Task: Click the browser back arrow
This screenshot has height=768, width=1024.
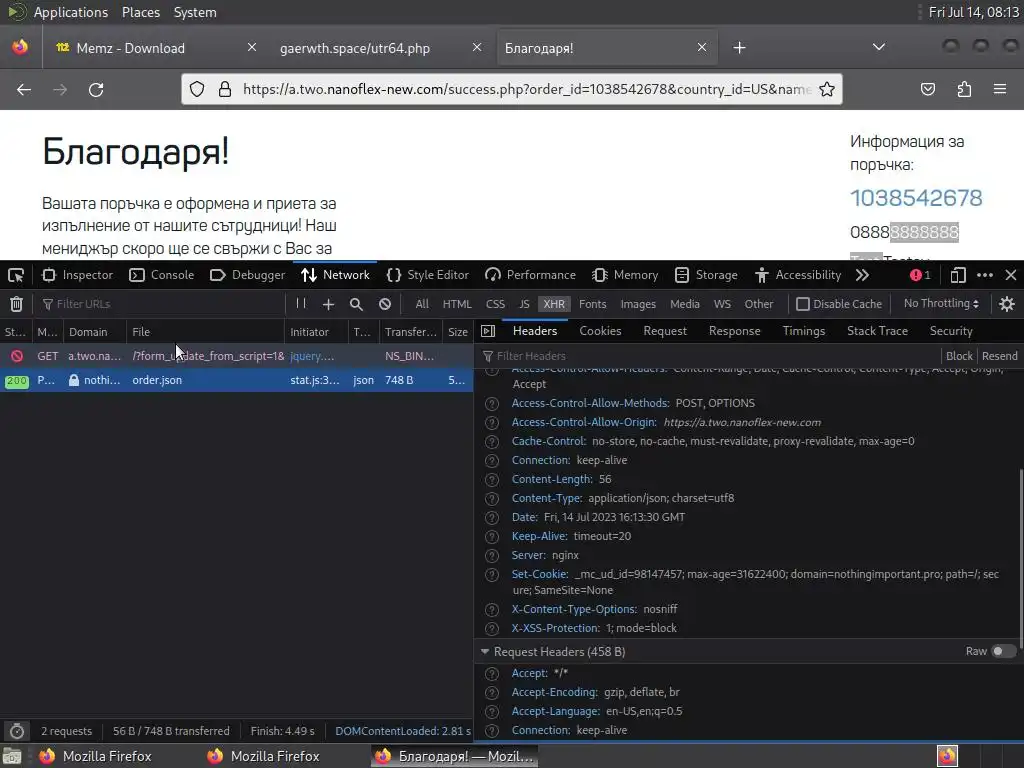Action: click(x=24, y=89)
